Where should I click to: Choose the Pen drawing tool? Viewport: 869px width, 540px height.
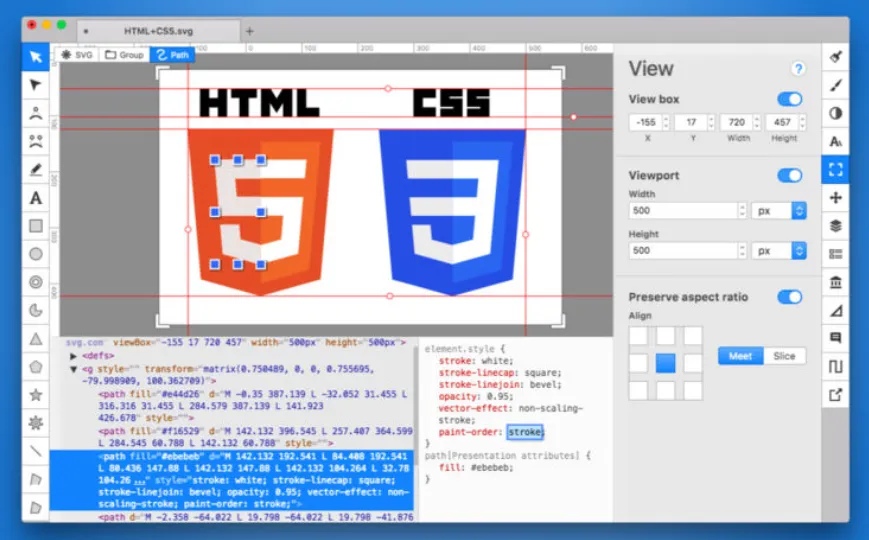coord(35,170)
